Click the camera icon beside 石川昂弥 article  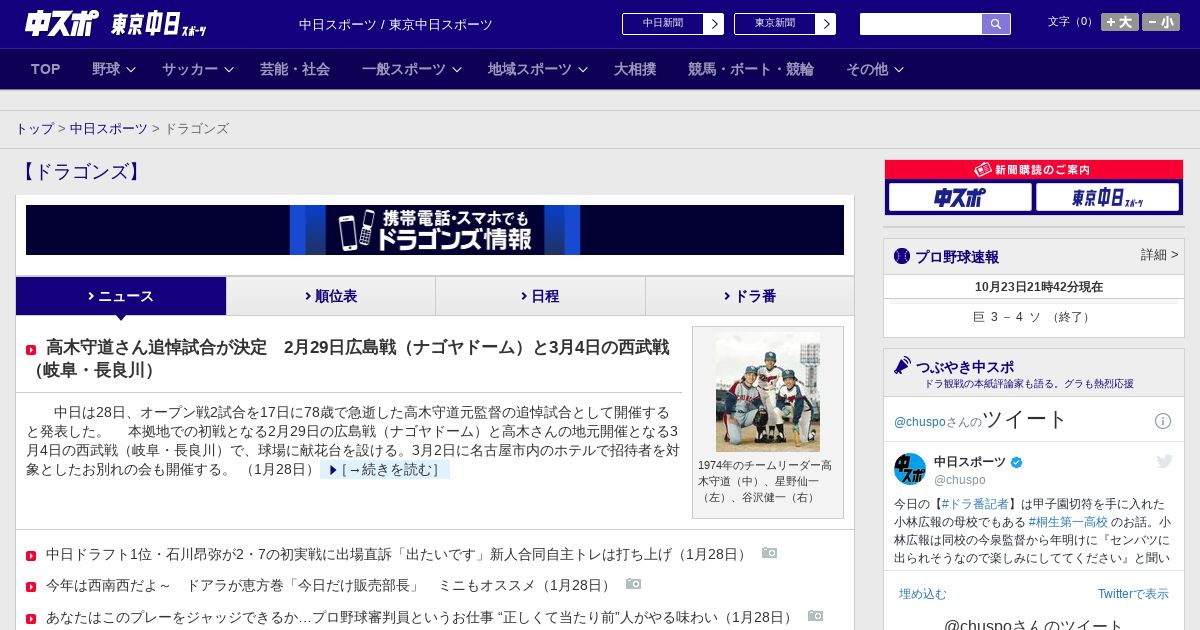[769, 553]
